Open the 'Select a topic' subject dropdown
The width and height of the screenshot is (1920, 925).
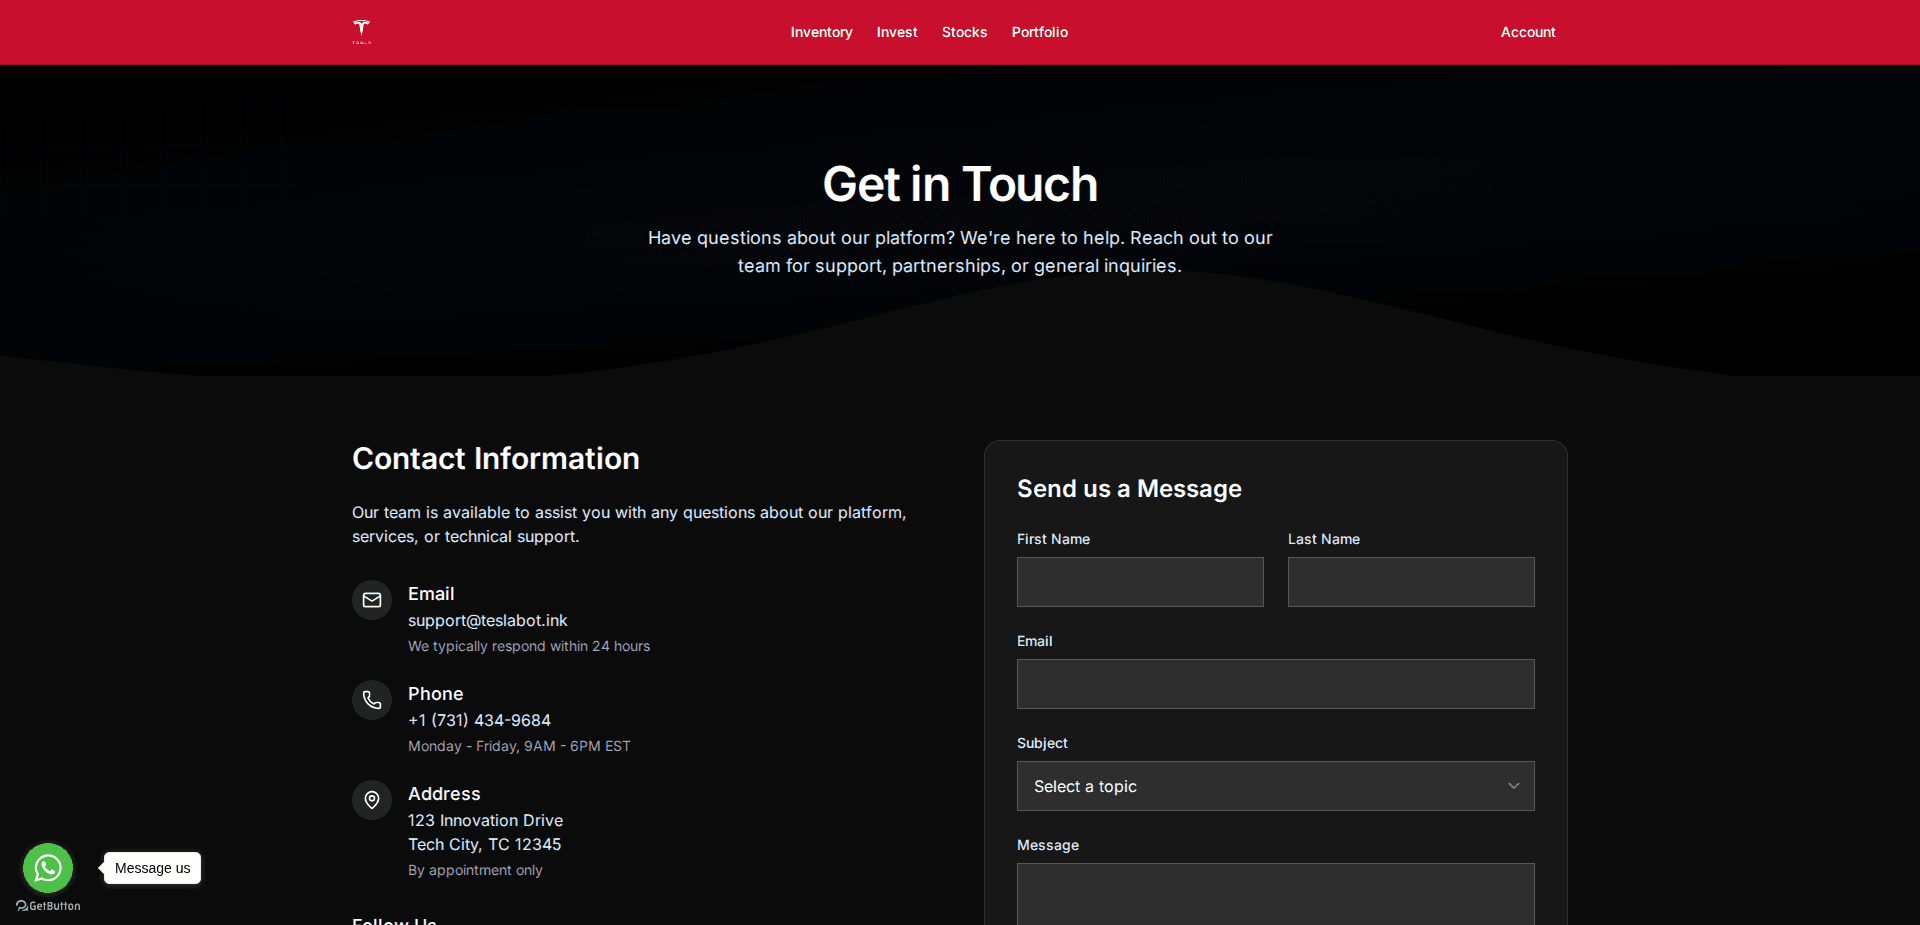[1274, 786]
